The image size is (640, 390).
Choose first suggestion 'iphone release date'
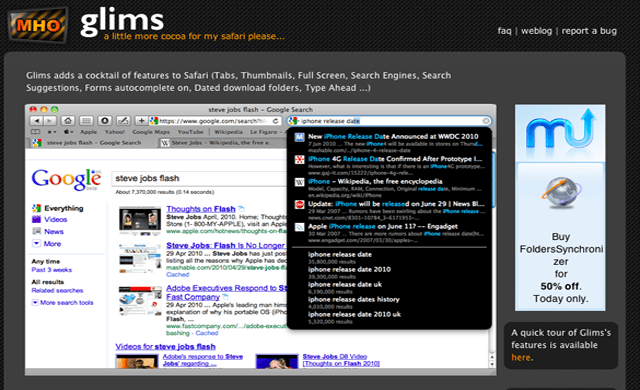point(340,254)
